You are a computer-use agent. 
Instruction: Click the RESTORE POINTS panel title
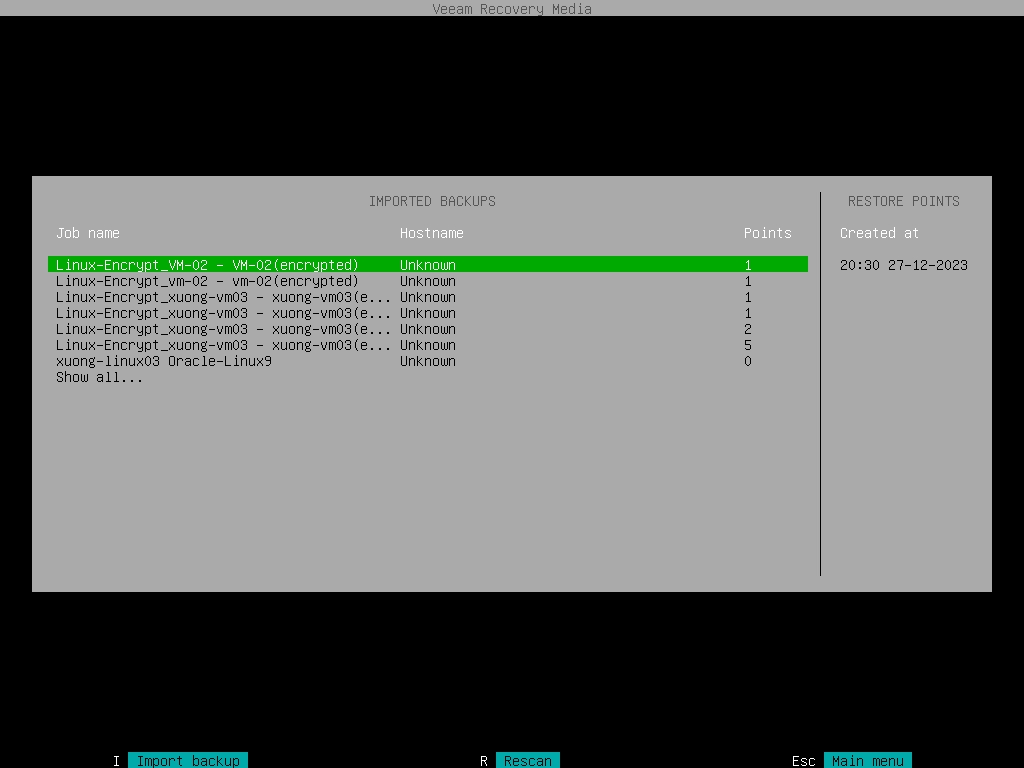(903, 201)
